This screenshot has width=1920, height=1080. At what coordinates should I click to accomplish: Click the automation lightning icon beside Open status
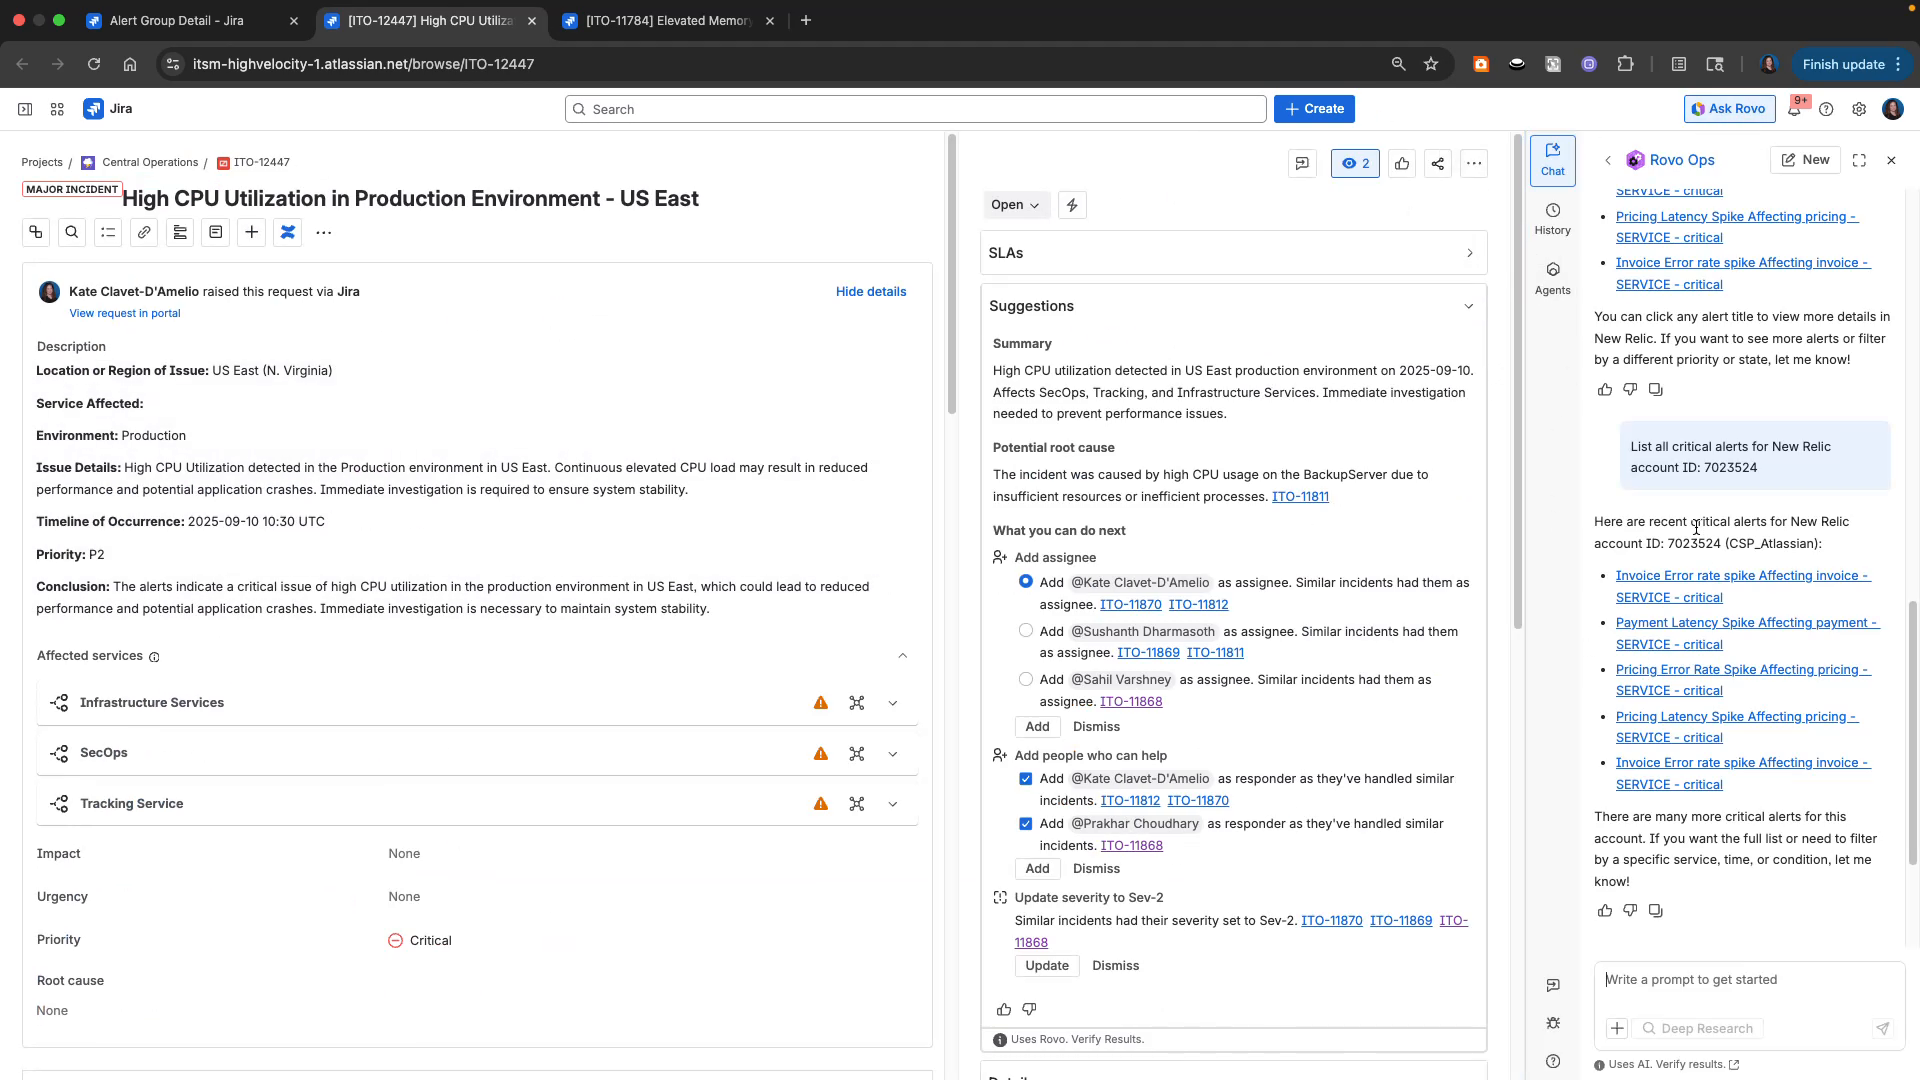1071,205
